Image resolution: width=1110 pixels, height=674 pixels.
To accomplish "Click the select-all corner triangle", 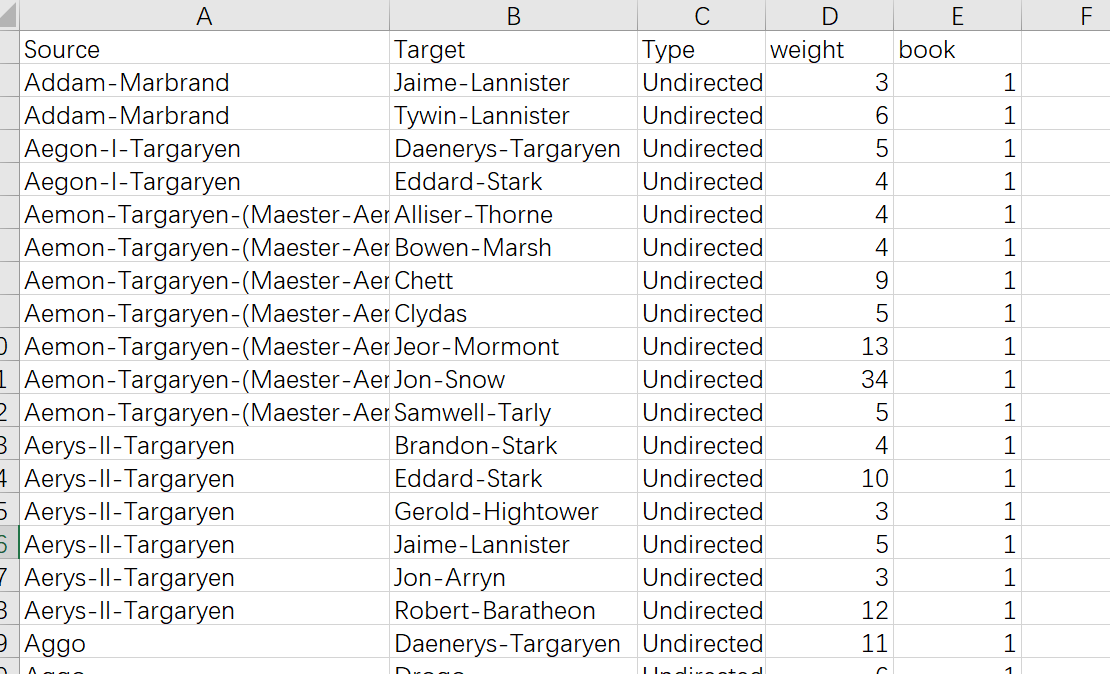I will click(x=9, y=15).
